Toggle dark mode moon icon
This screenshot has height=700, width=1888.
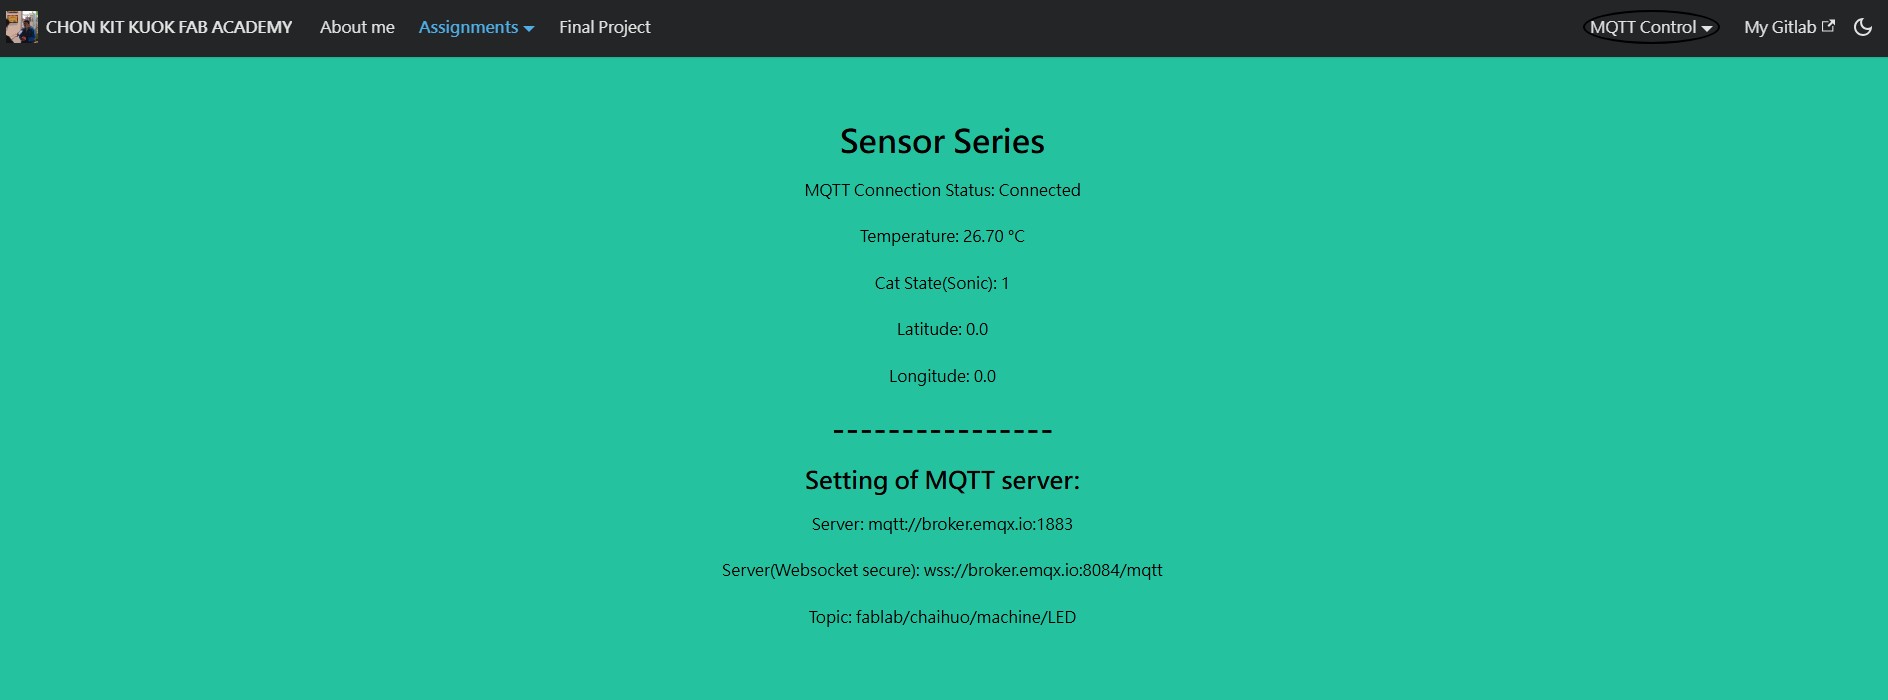[1862, 27]
